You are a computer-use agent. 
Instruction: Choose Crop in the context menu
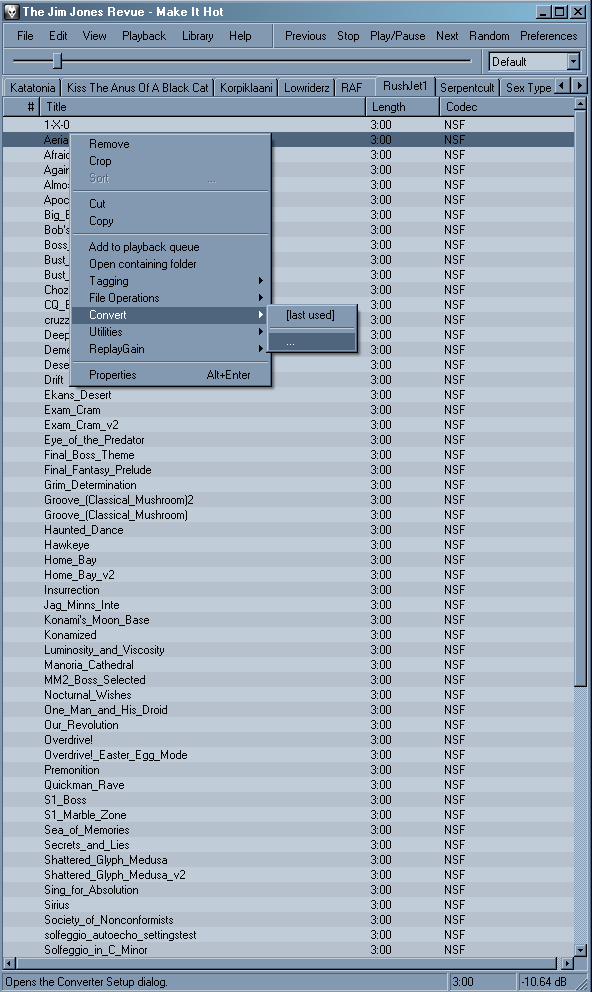coord(171,161)
